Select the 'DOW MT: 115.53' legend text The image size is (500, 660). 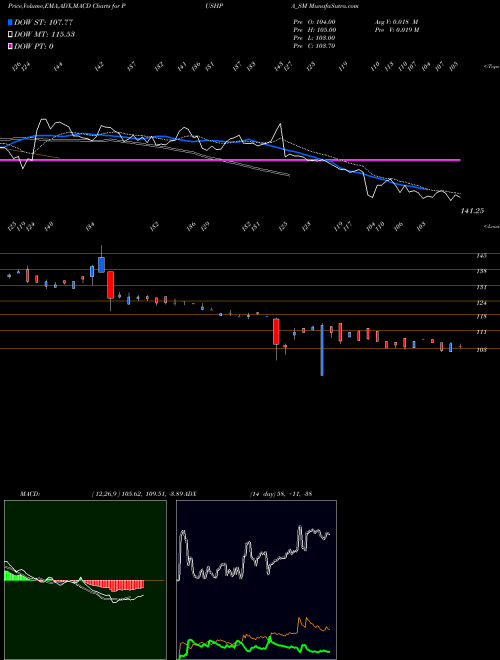tap(44, 35)
